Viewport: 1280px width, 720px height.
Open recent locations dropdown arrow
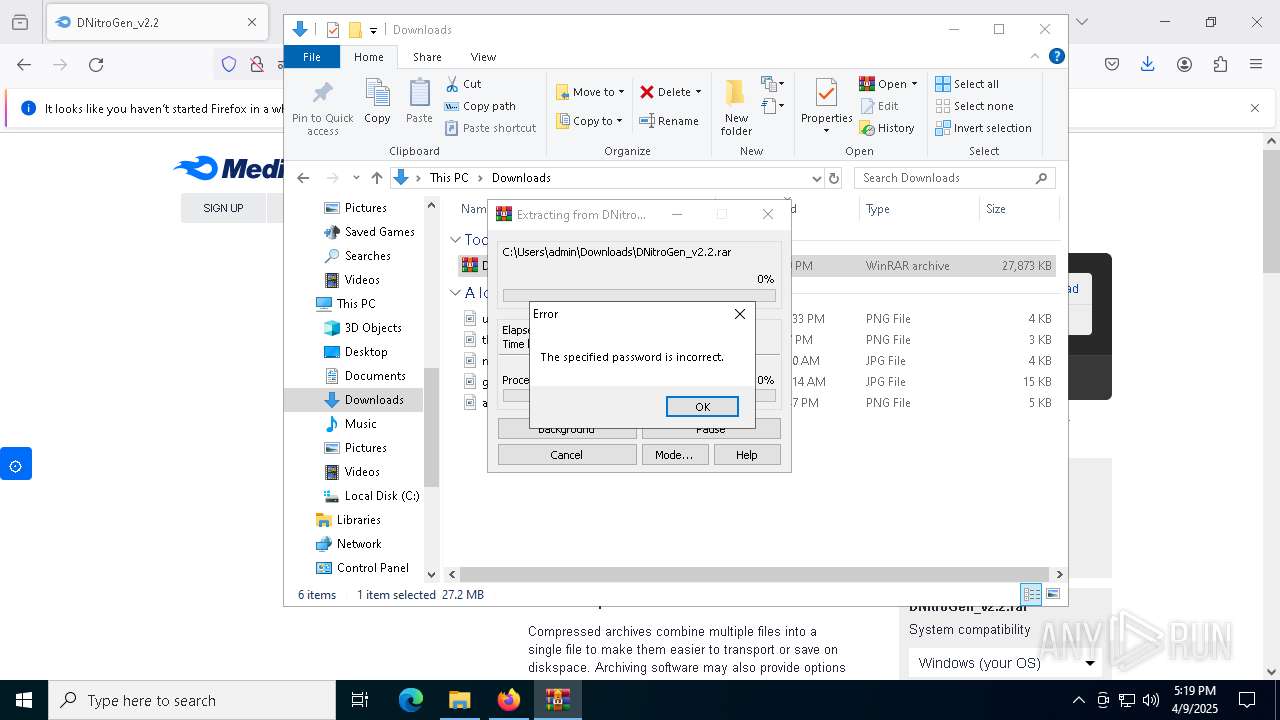point(355,178)
